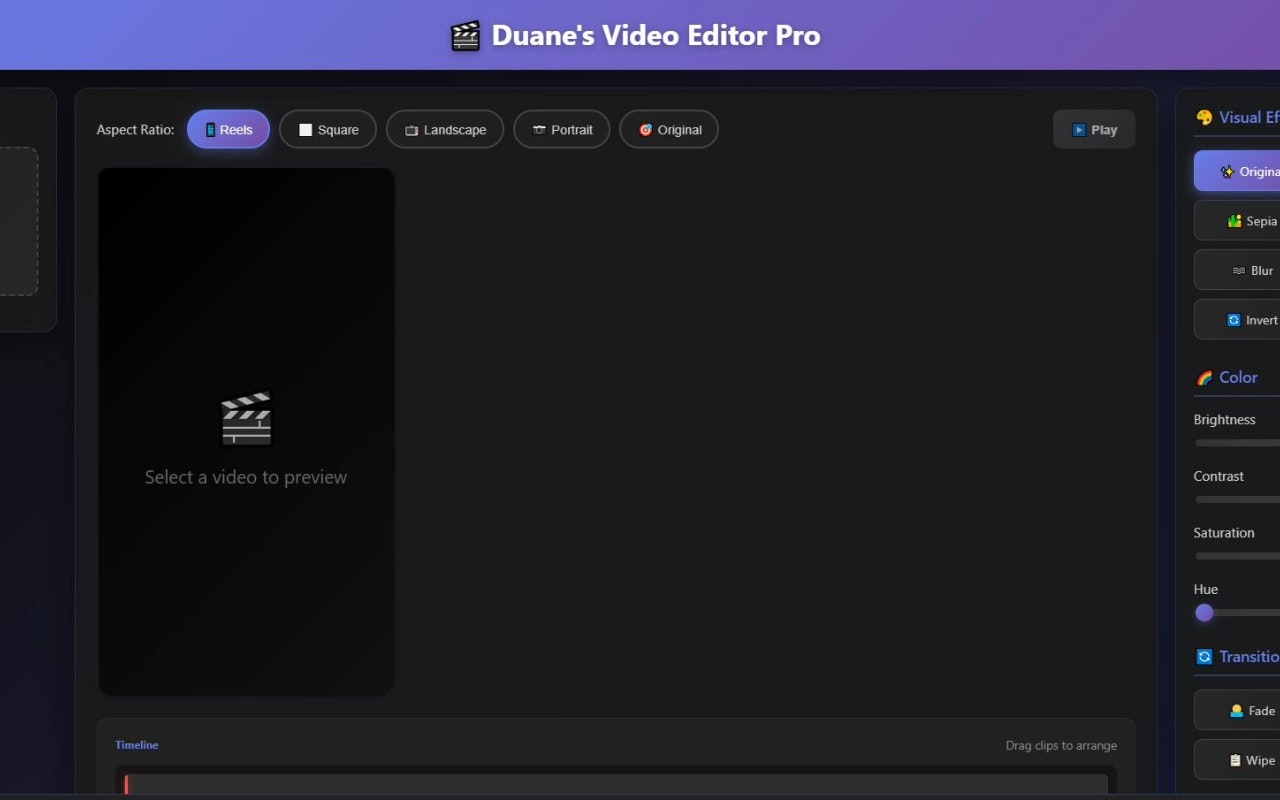1280x800 pixels.
Task: Select the Landscape aspect ratio
Action: point(444,129)
